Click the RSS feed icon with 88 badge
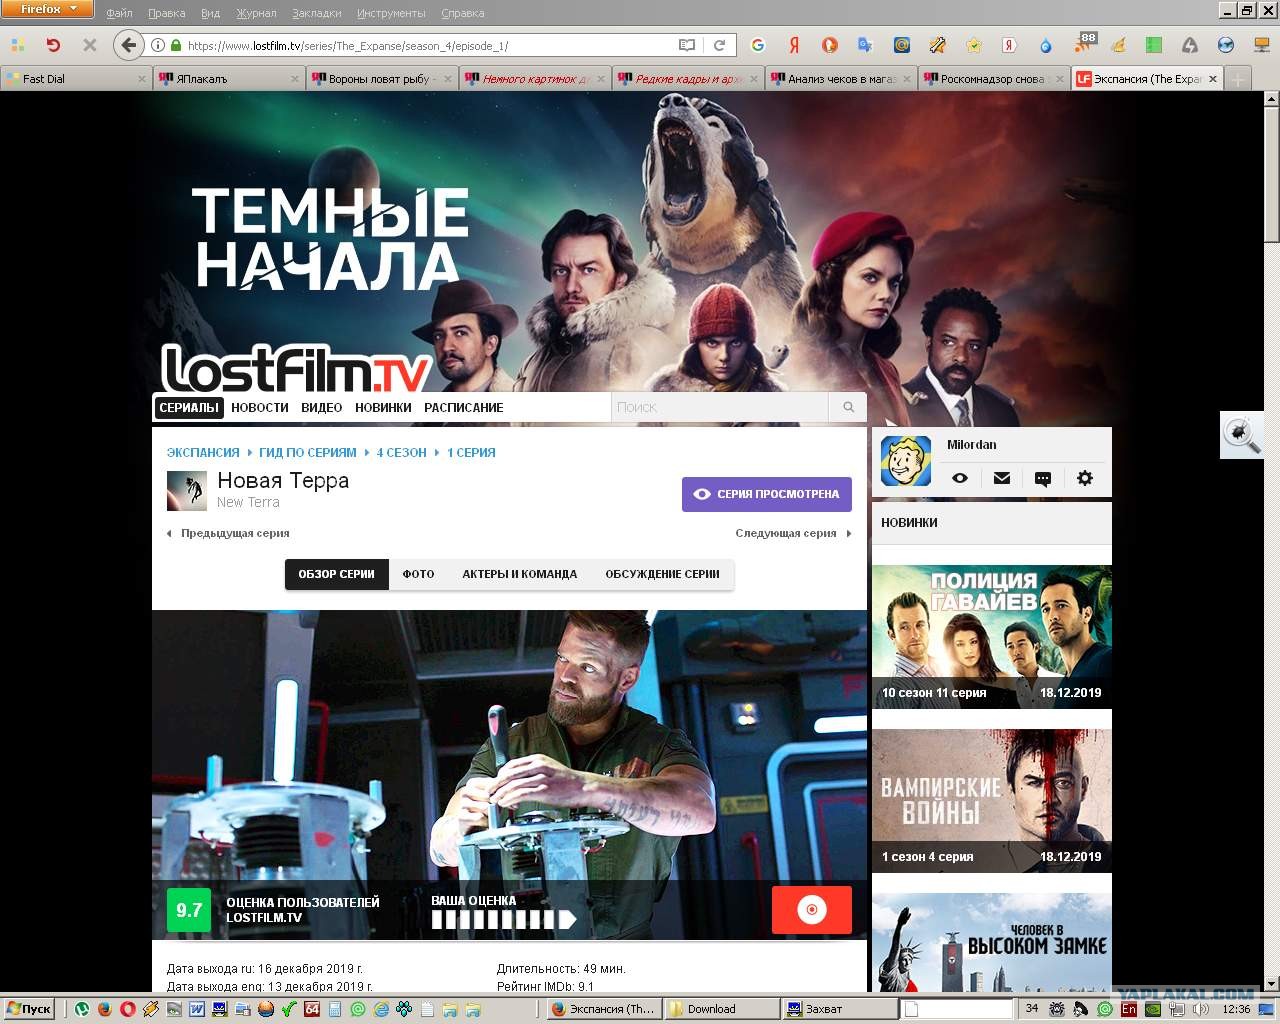Viewport: 1280px width, 1024px height. tap(1084, 43)
